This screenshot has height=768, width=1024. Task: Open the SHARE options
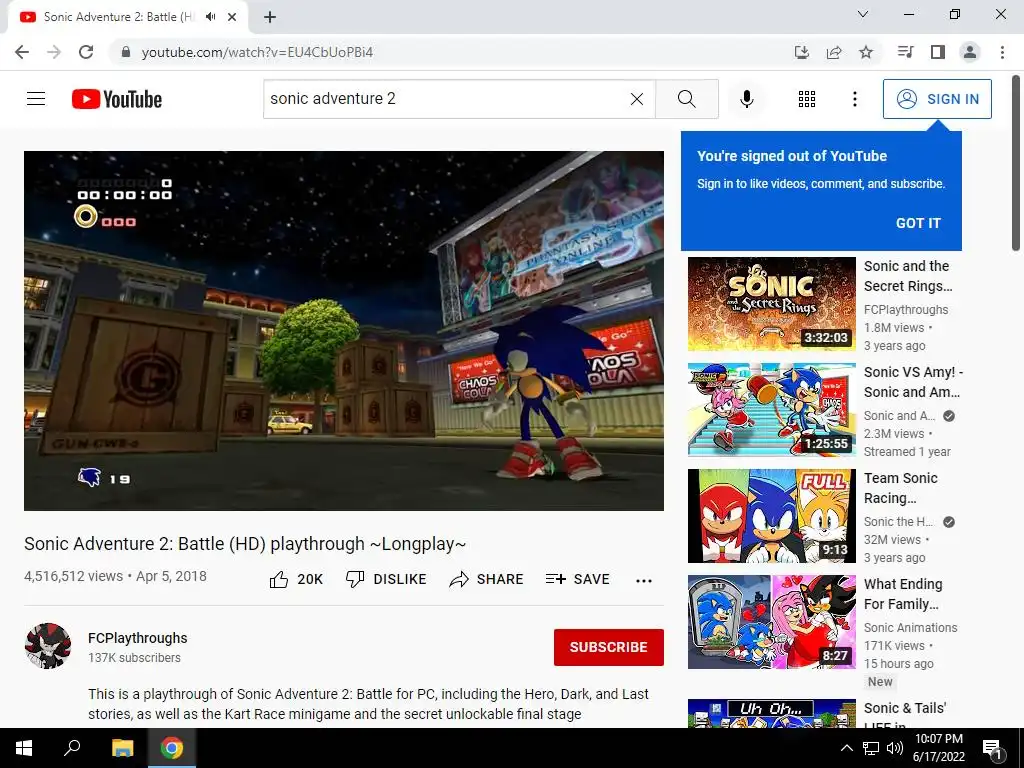pos(487,579)
